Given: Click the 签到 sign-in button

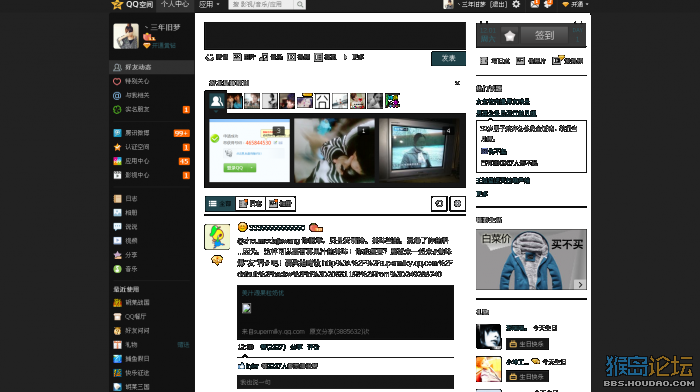Looking at the screenshot, I should tap(544, 35).
